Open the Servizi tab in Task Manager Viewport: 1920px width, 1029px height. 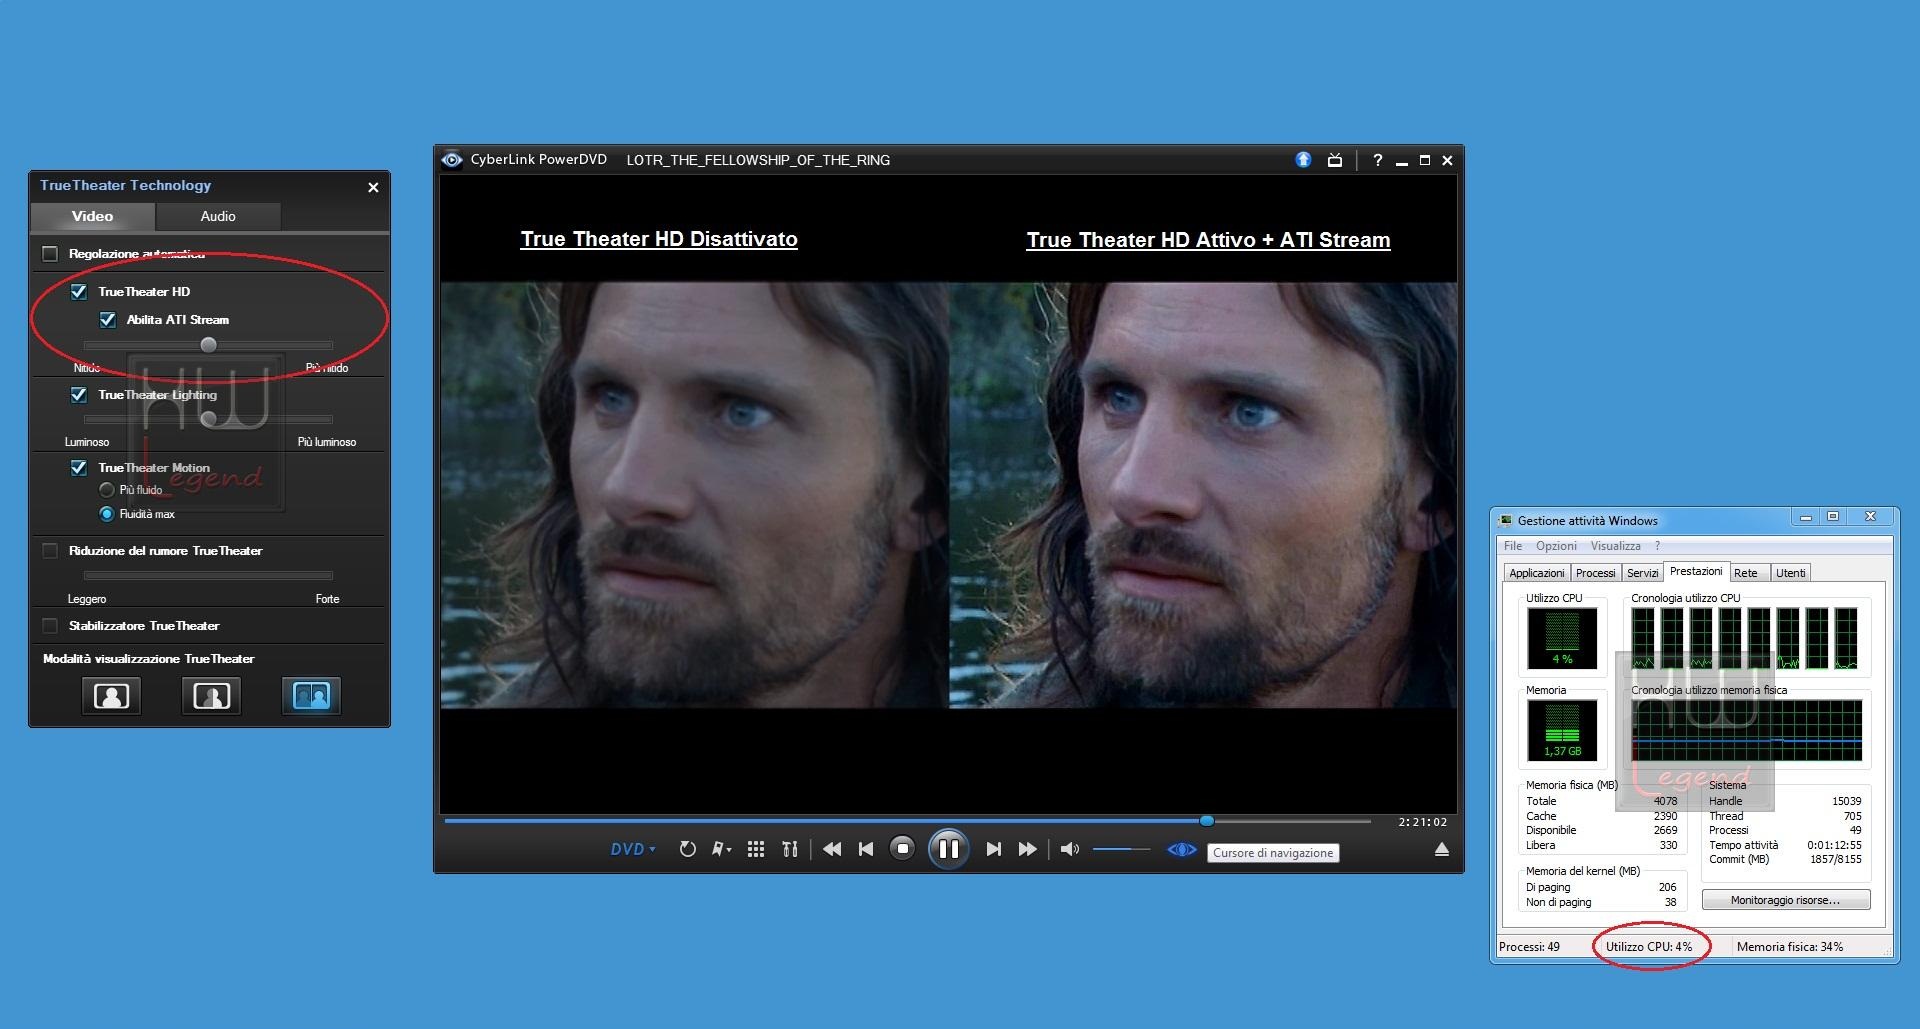click(x=1642, y=573)
